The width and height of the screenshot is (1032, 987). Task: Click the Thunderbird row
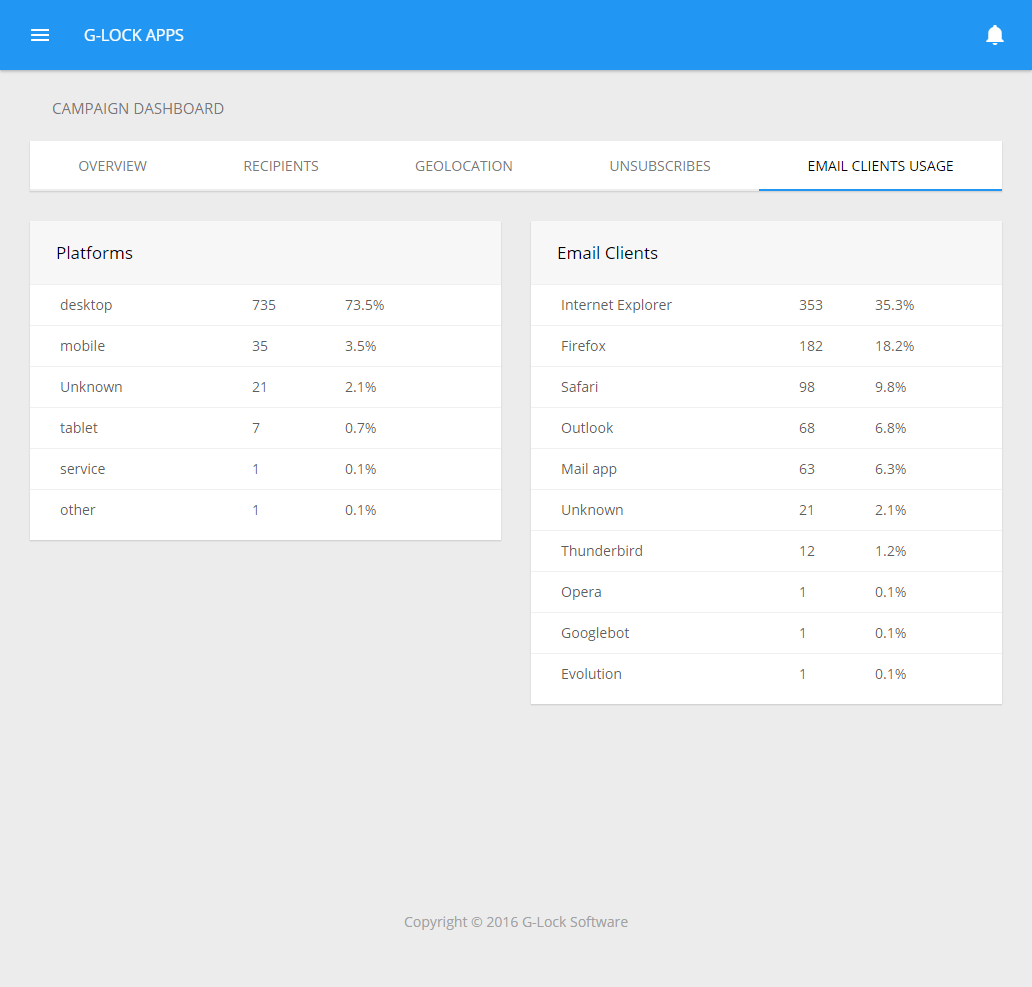coord(602,551)
